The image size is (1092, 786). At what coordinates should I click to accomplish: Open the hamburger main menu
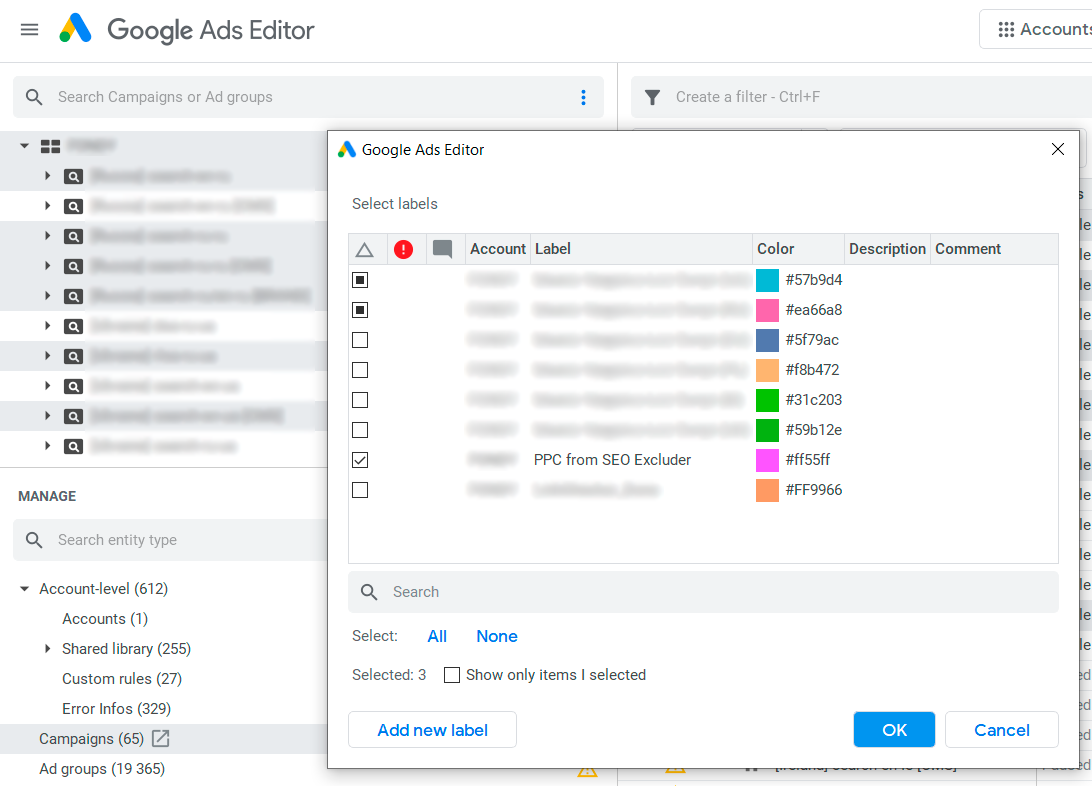[29, 30]
